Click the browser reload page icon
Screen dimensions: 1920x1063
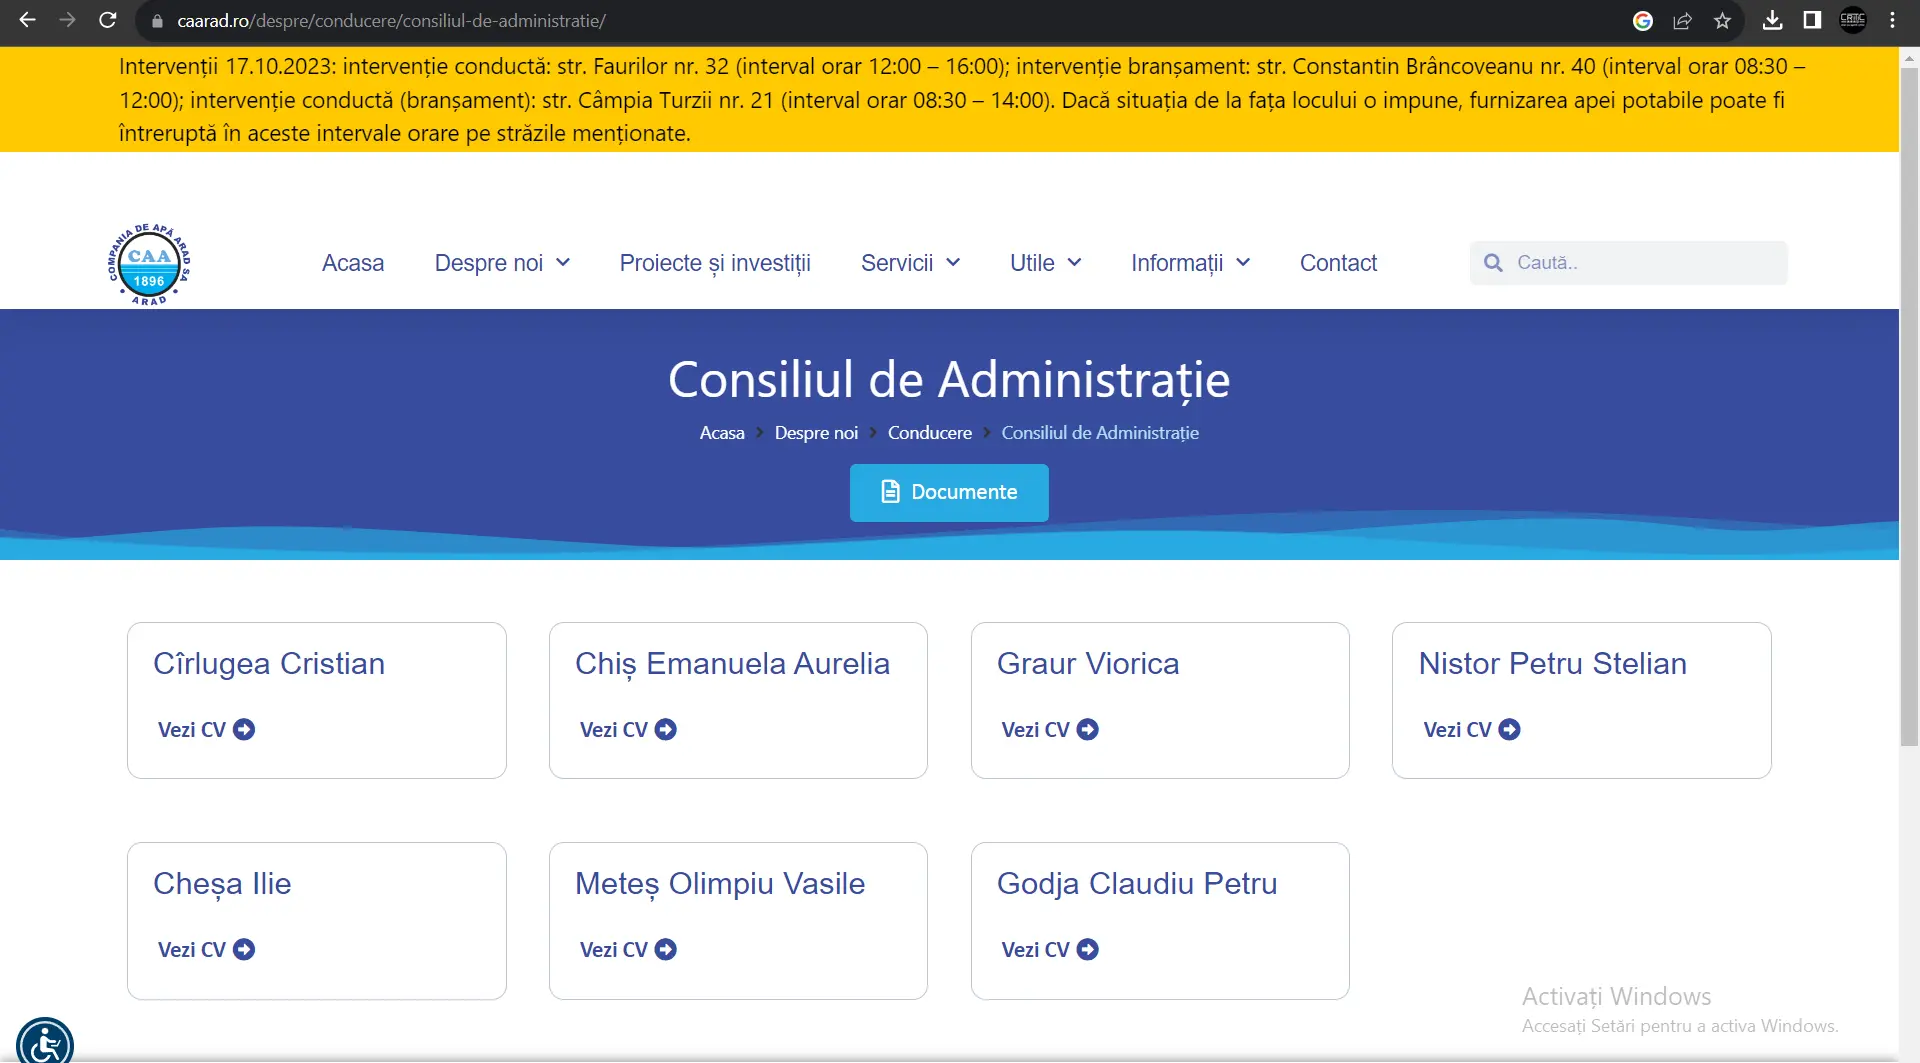point(108,20)
